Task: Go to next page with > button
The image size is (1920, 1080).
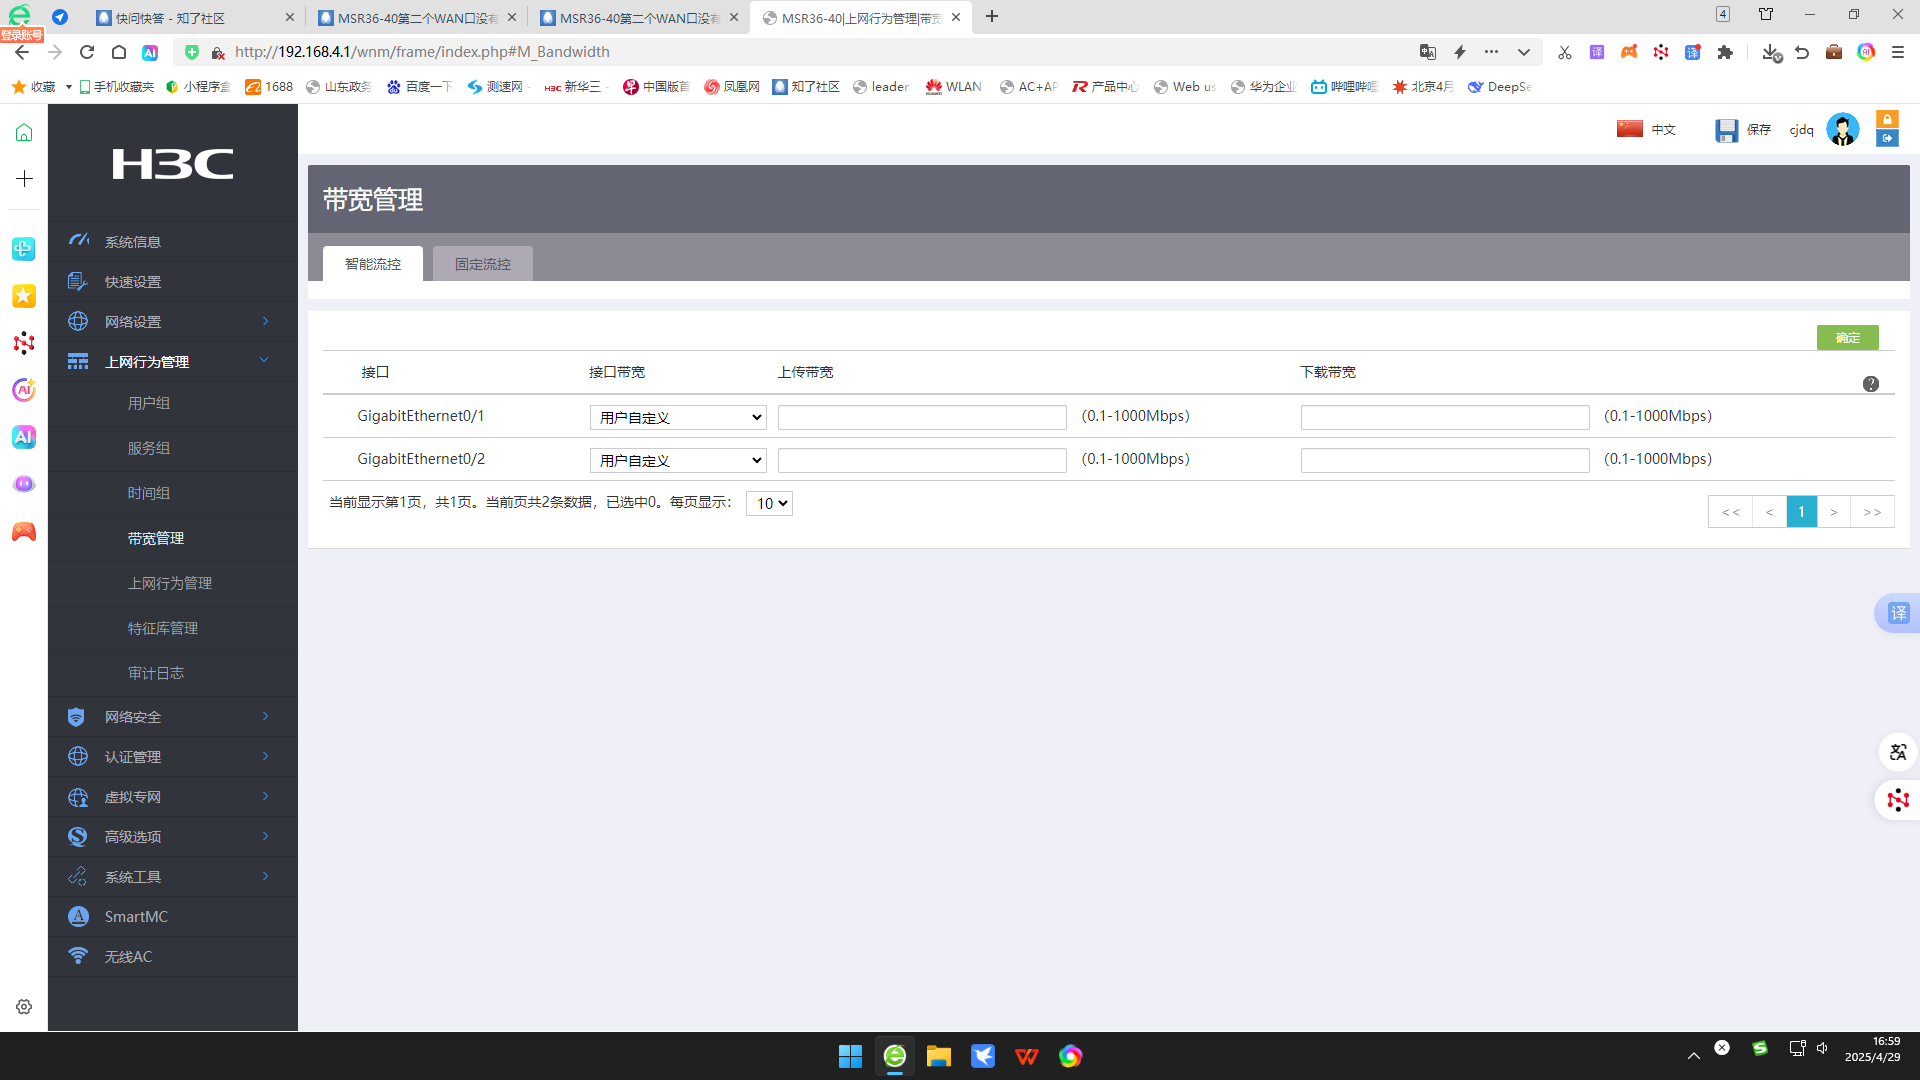Action: click(1834, 512)
